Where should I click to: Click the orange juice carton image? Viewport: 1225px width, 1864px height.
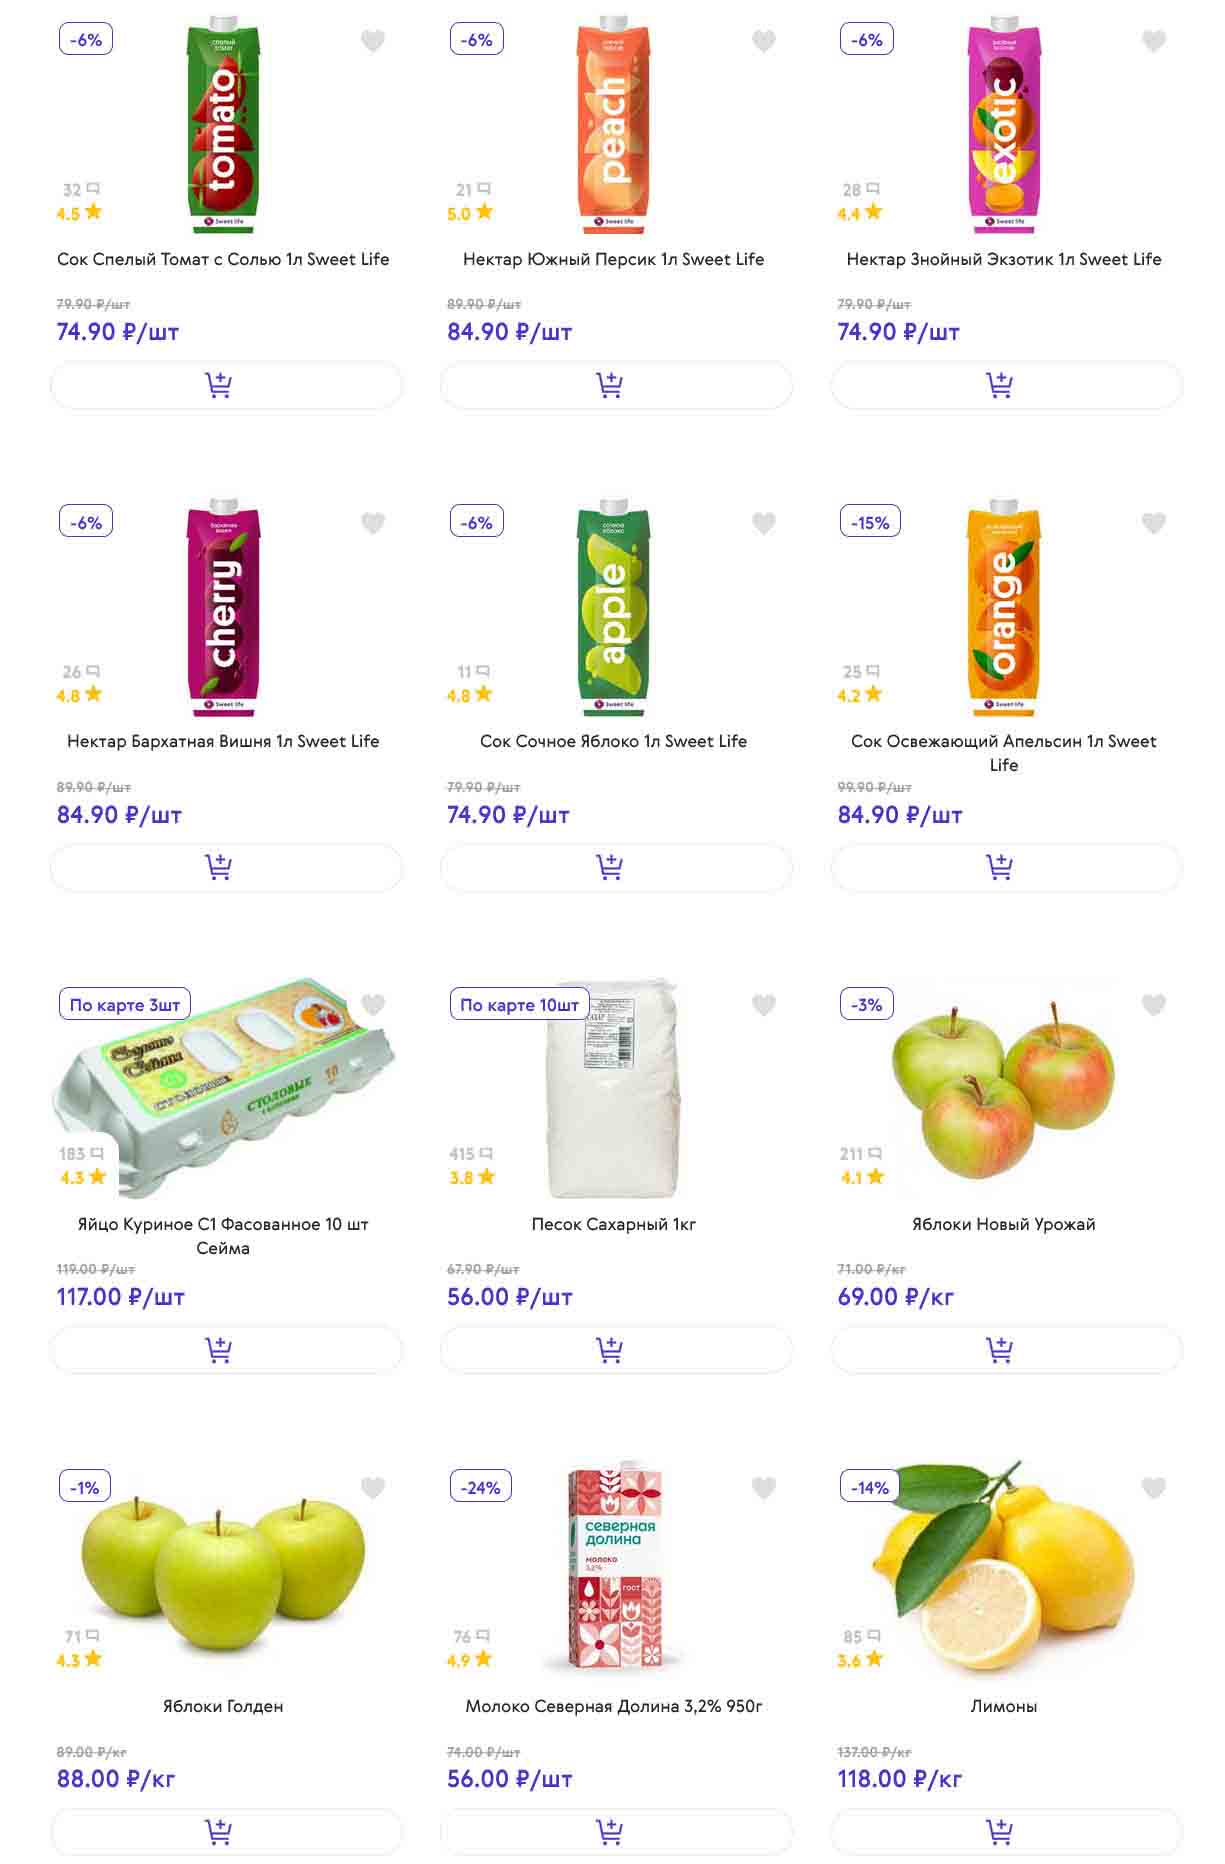pos(1003,608)
